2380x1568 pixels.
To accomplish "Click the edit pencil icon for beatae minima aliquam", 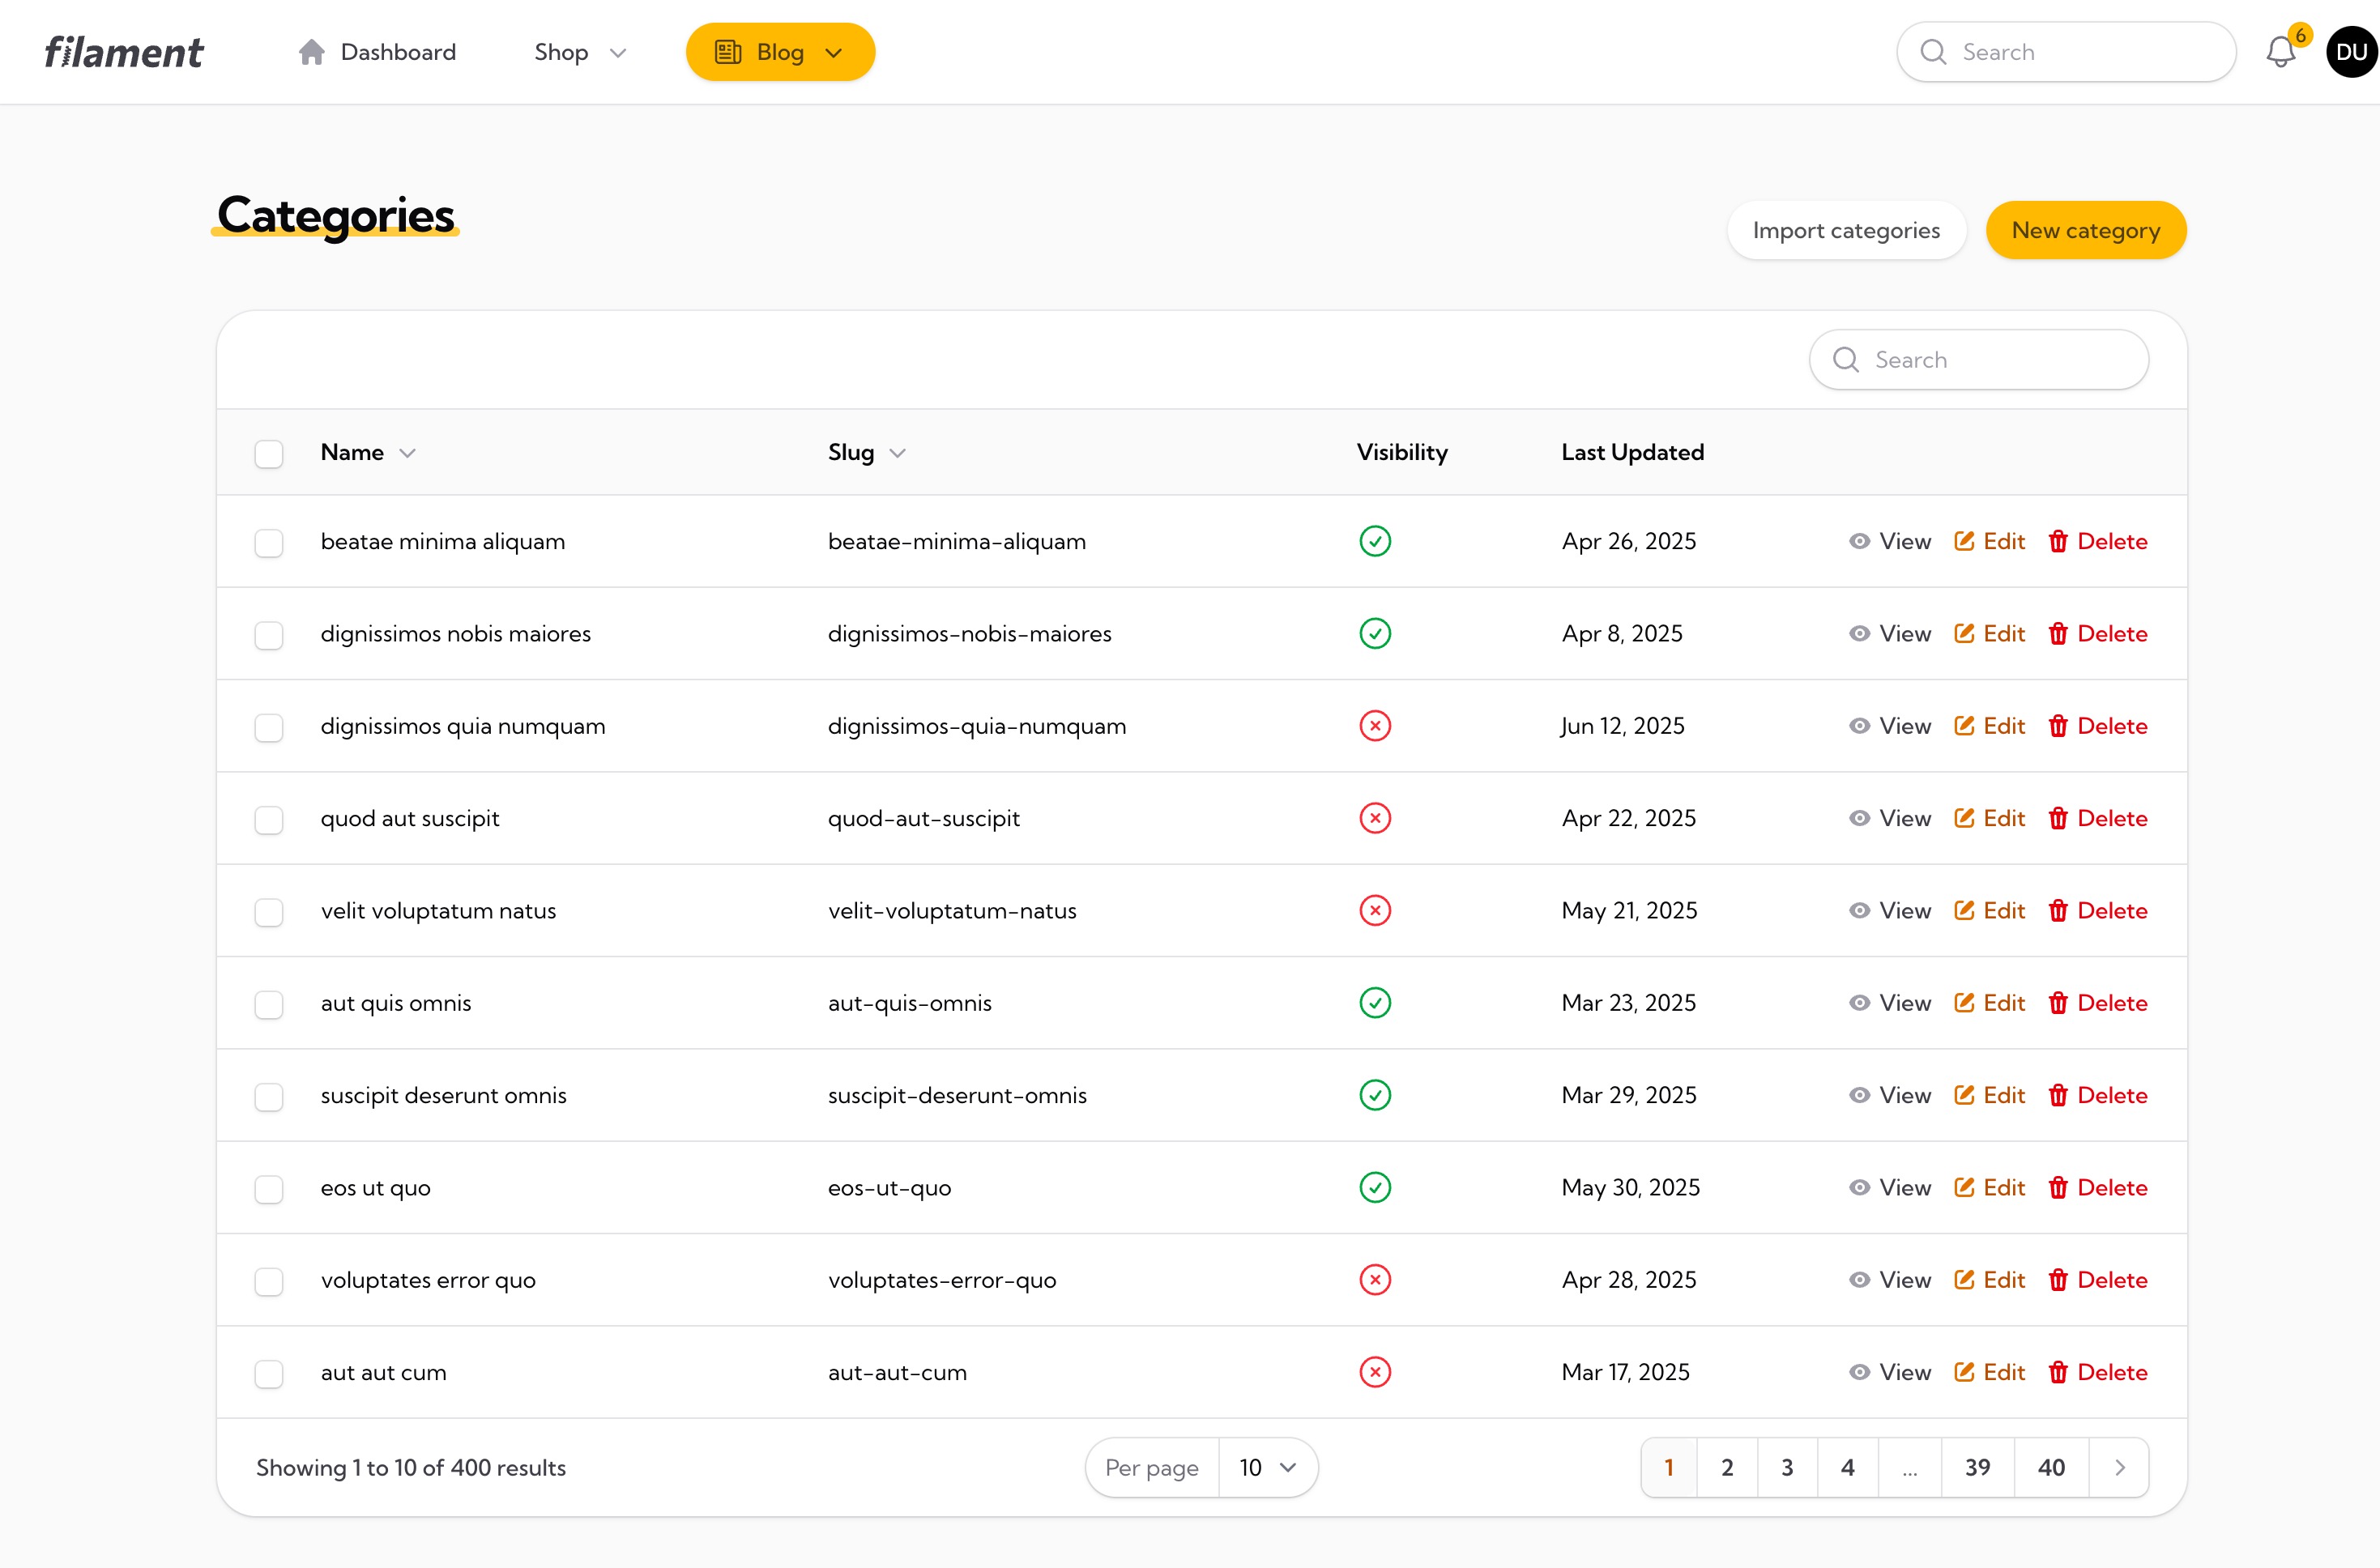I will [x=1964, y=541].
